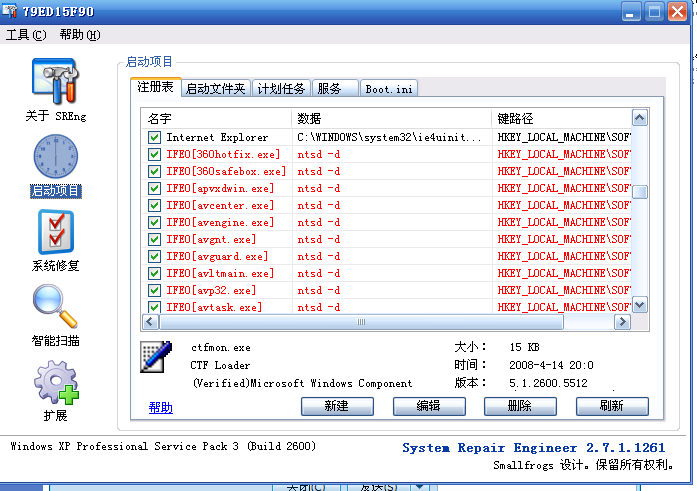
Task: Click the horizontal scroll right arrow
Action: (x=622, y=322)
